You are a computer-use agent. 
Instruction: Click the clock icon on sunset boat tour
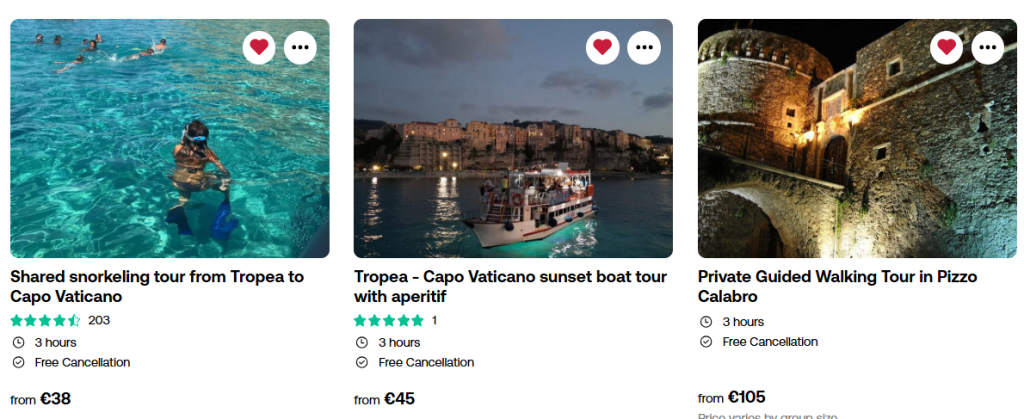(362, 342)
